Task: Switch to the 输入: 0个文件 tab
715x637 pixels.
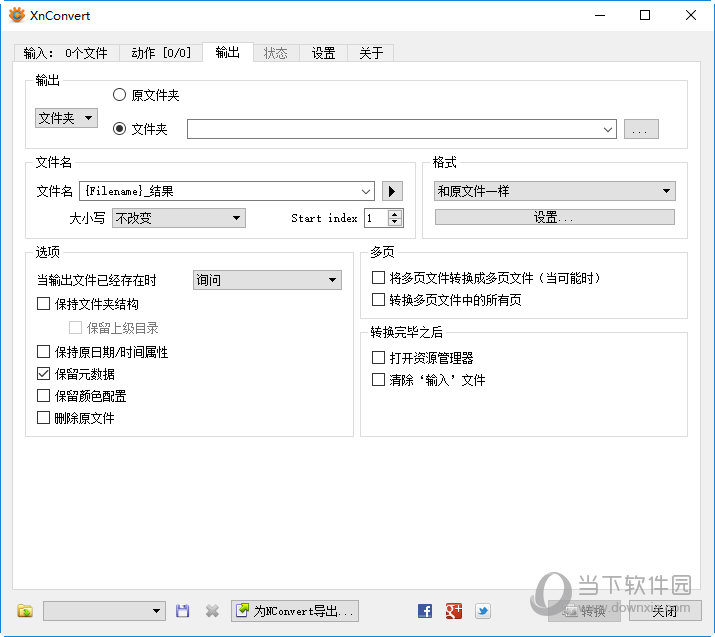Action: 66,53
